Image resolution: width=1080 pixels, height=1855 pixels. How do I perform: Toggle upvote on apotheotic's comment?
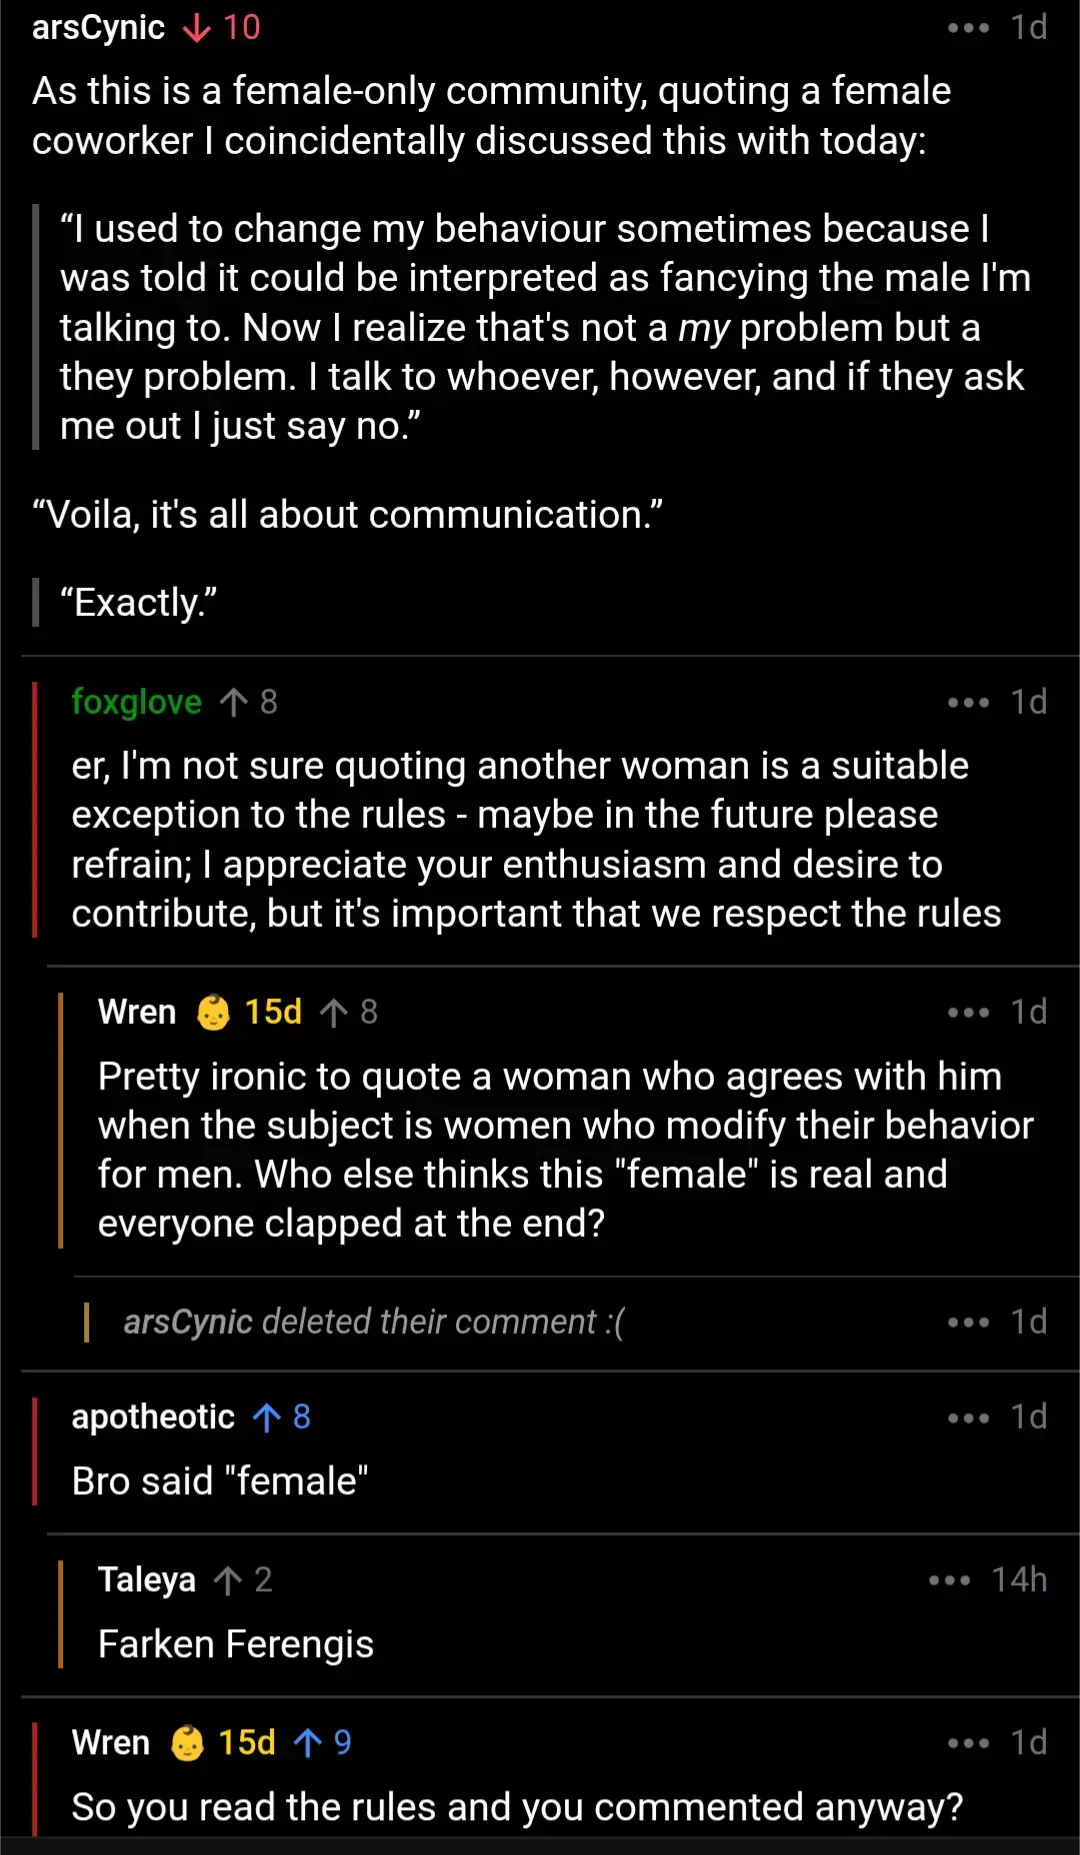coord(267,1417)
